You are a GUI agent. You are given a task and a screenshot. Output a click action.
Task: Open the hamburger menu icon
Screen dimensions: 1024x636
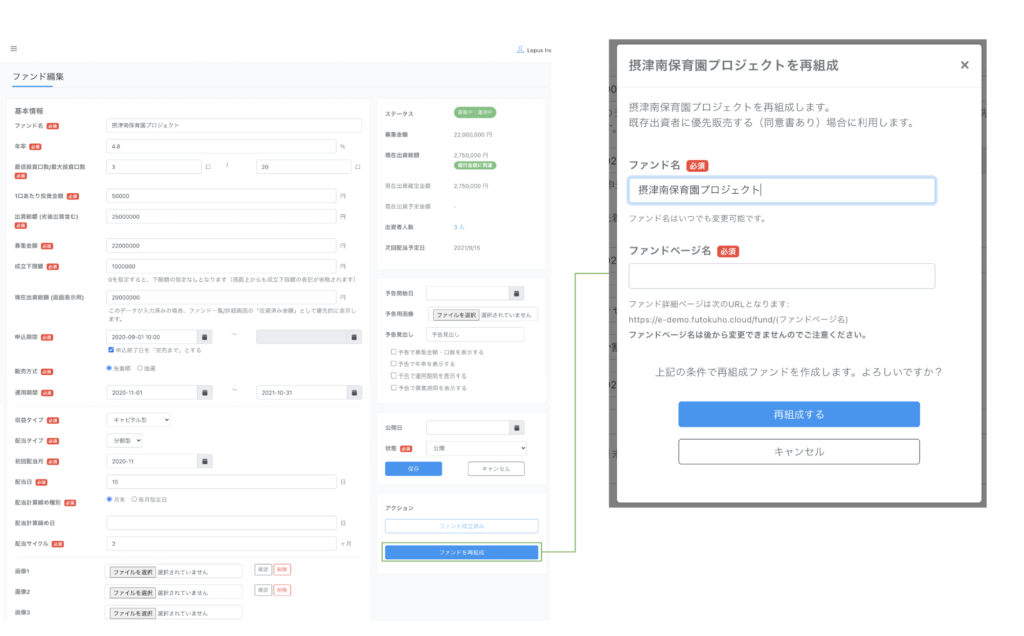tap(14, 48)
